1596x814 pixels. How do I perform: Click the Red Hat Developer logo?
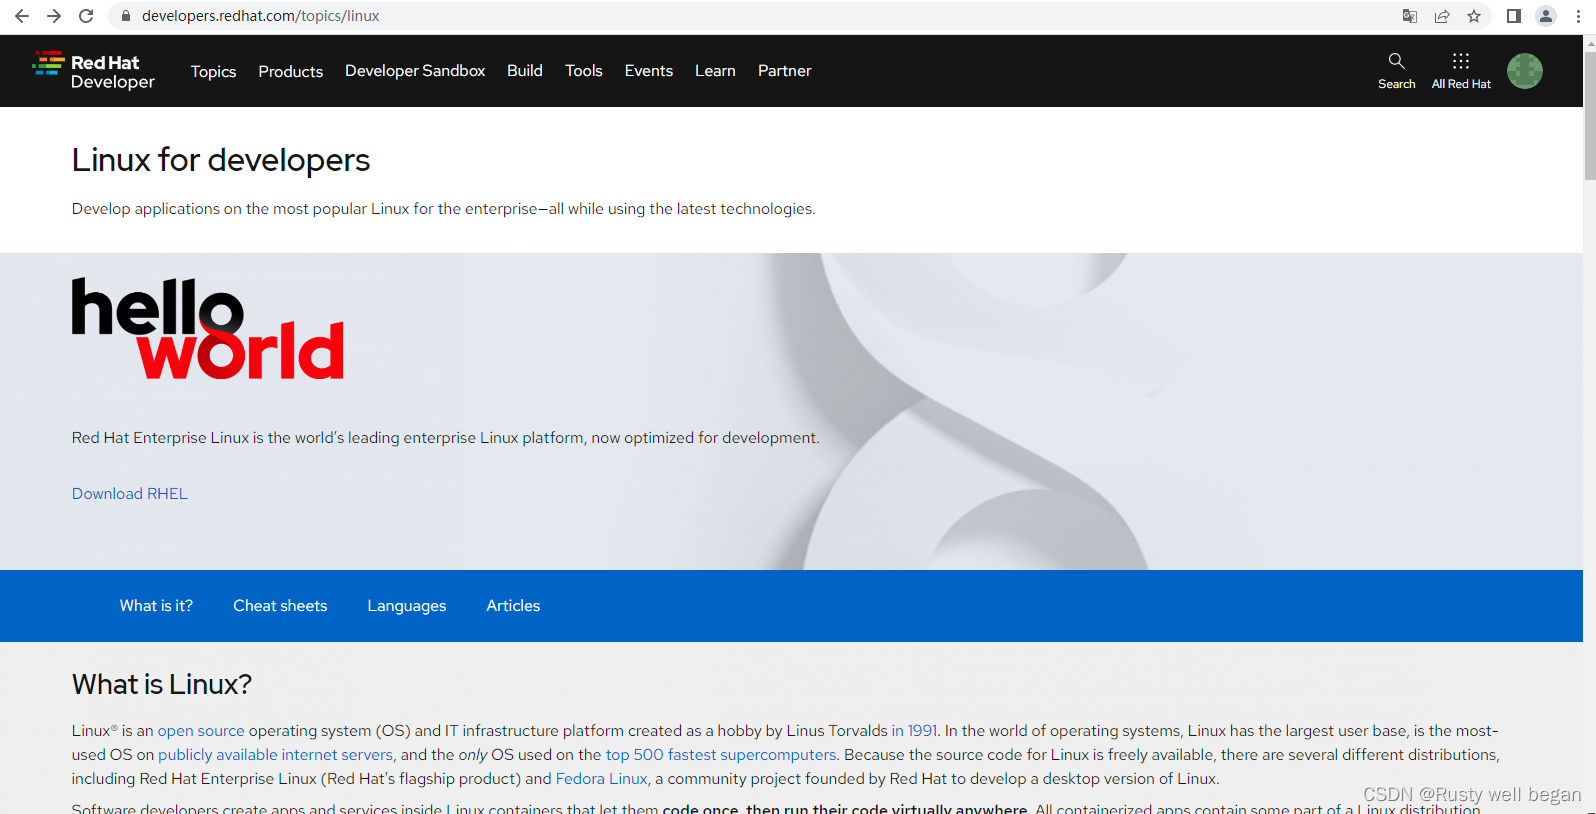[x=93, y=71]
